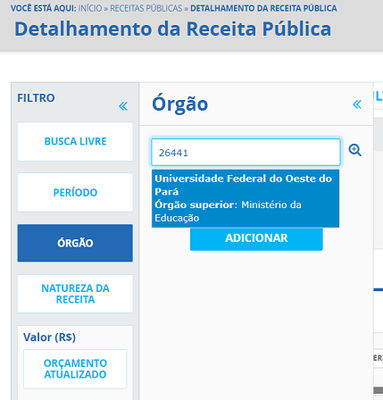
Task: Open RECEITAS PÚBLICAS breadcrumb link
Action: pos(146,8)
